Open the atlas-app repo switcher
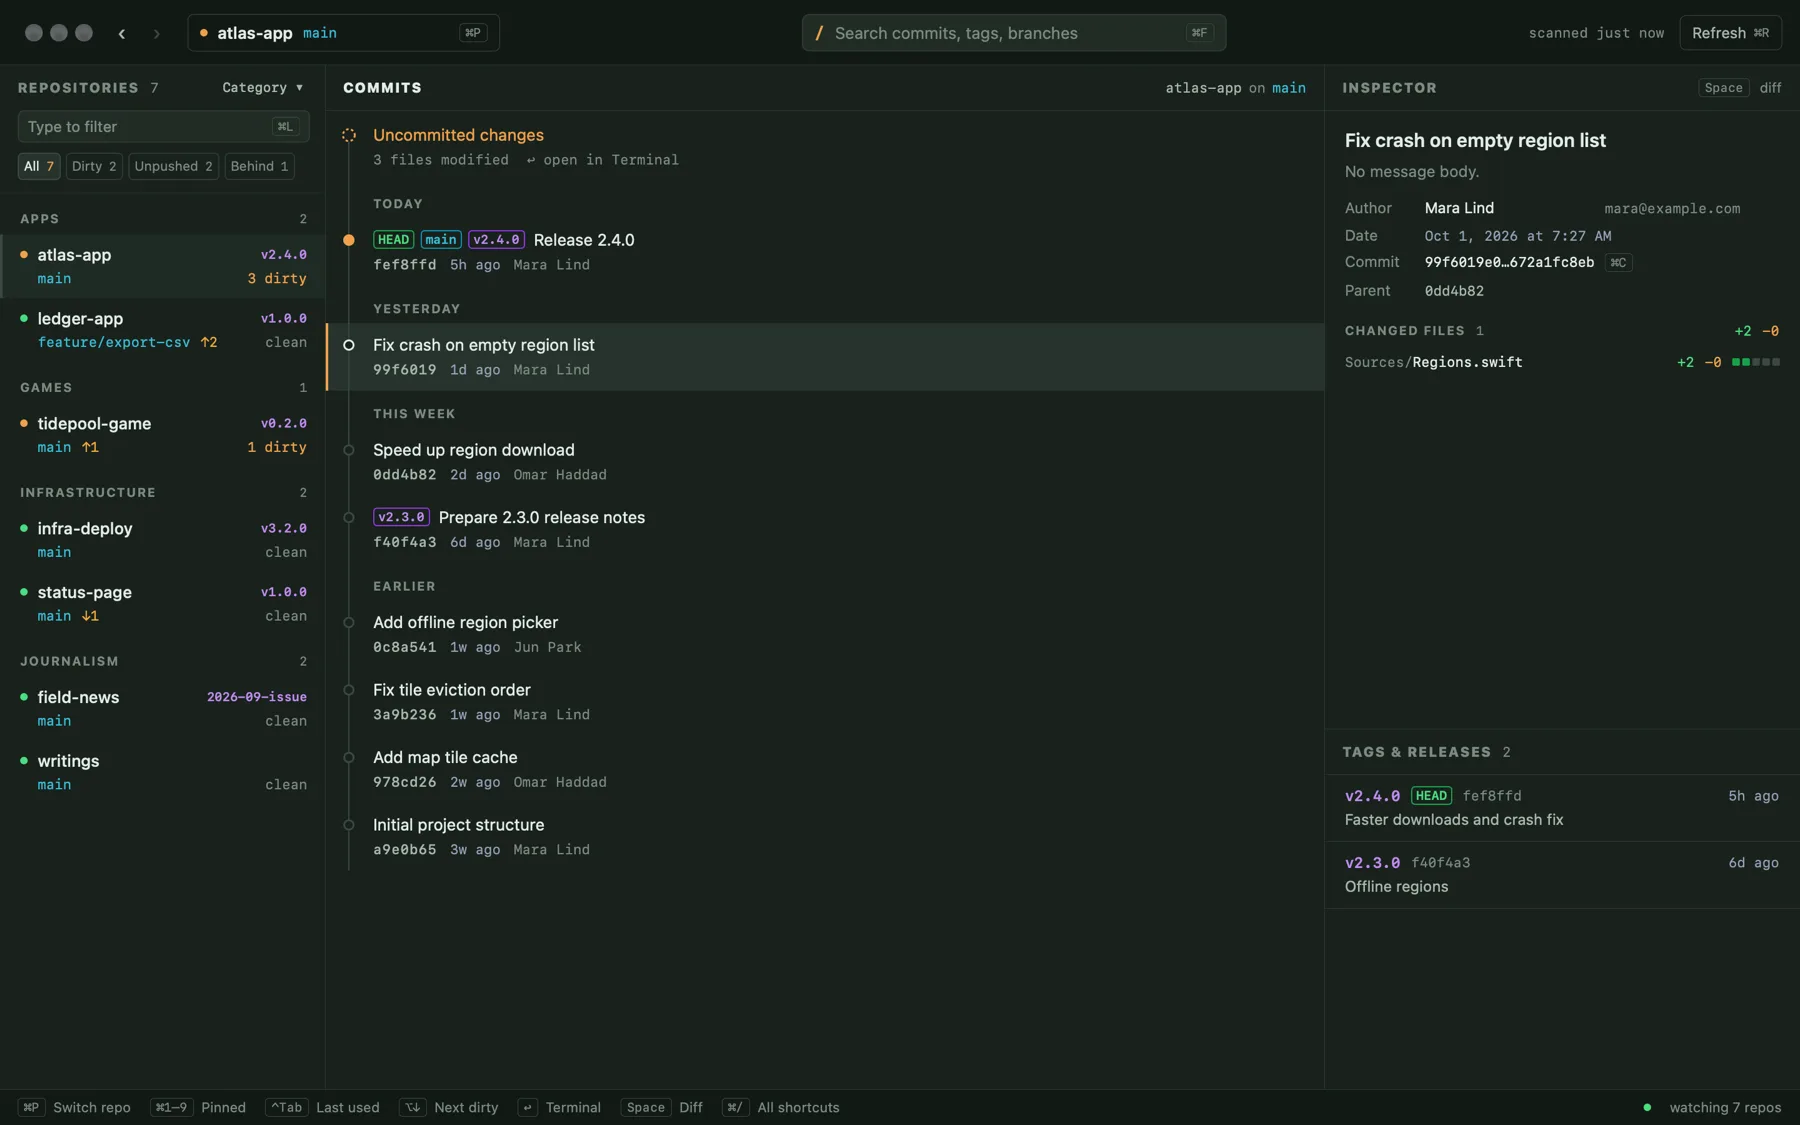The image size is (1800, 1125). point(343,33)
